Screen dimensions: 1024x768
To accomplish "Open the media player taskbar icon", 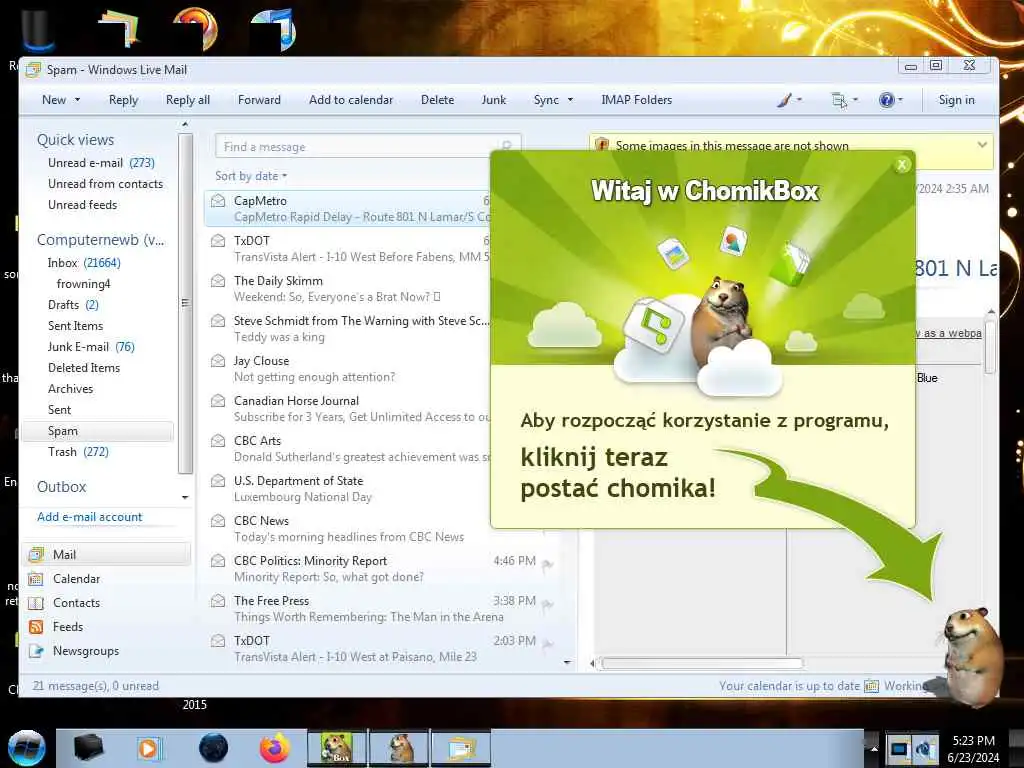I will click(150, 748).
